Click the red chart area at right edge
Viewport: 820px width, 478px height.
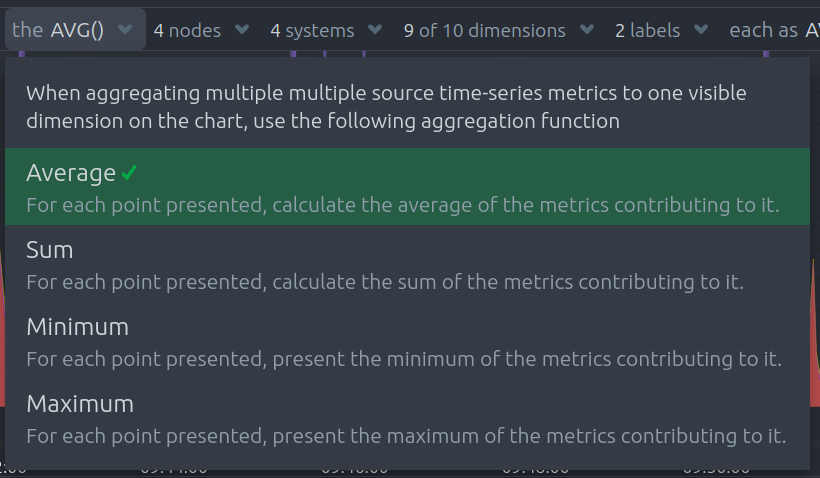815,335
